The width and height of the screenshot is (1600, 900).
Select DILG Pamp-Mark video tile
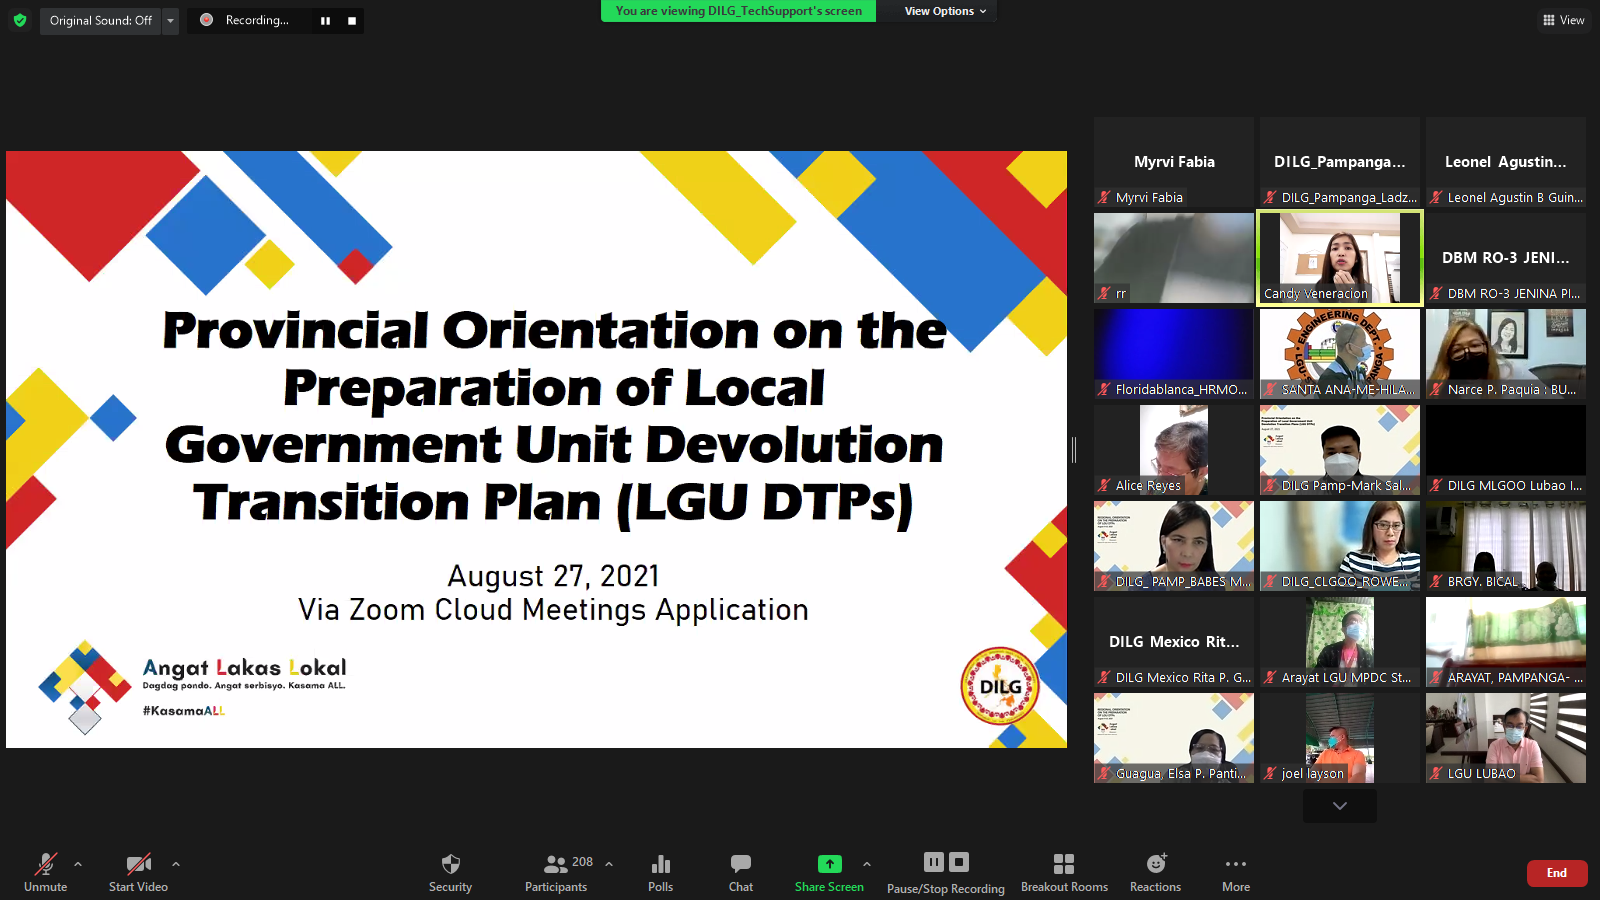pyautogui.click(x=1340, y=450)
